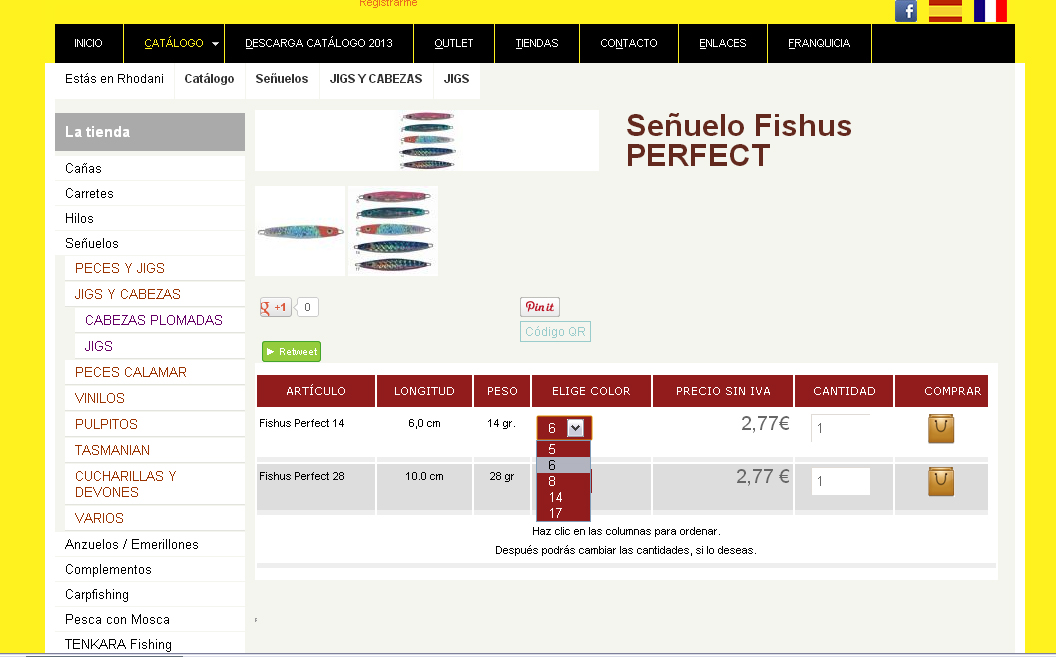Open the TIENDAS menu item
1056x657 pixels.
point(537,43)
